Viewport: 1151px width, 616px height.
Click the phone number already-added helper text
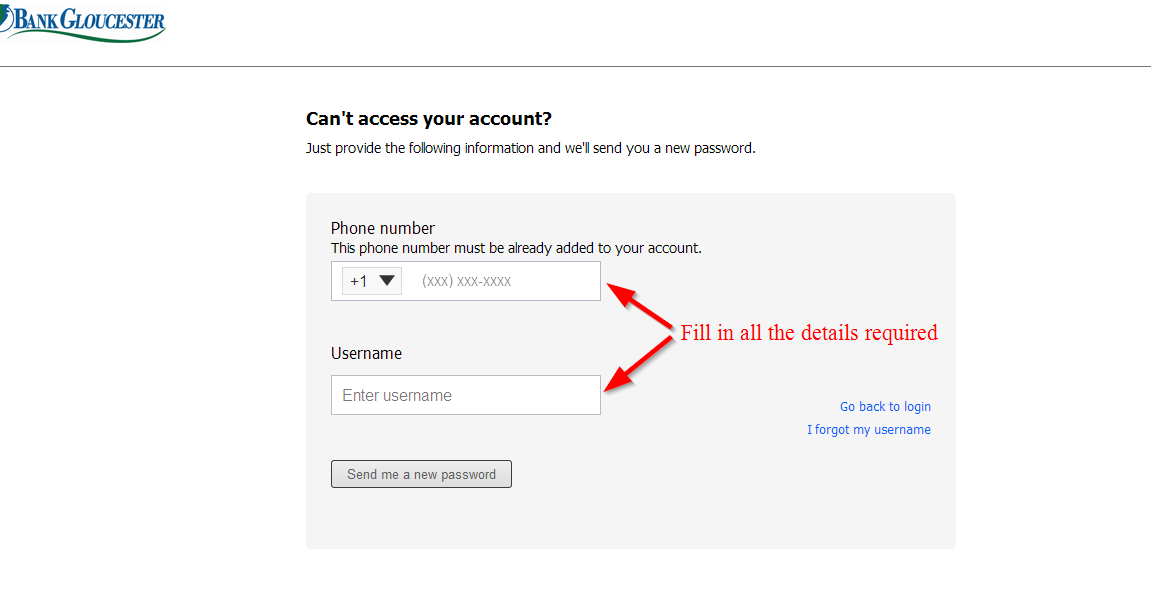pyautogui.click(x=516, y=248)
